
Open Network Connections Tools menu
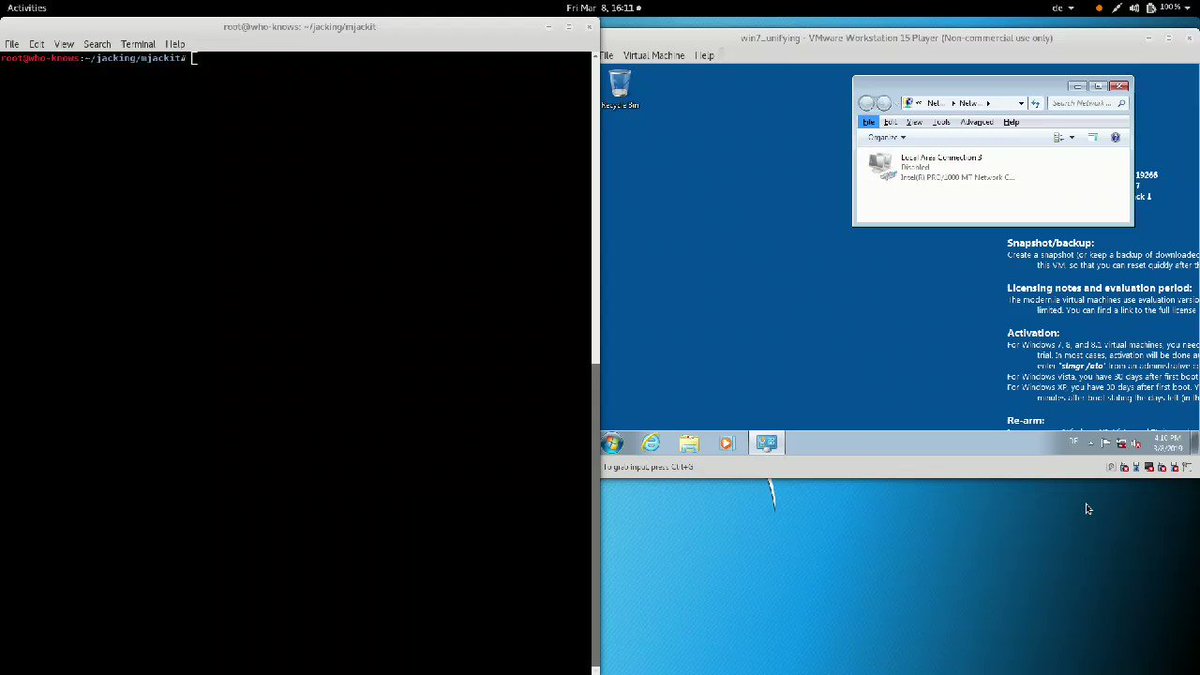pos(941,122)
